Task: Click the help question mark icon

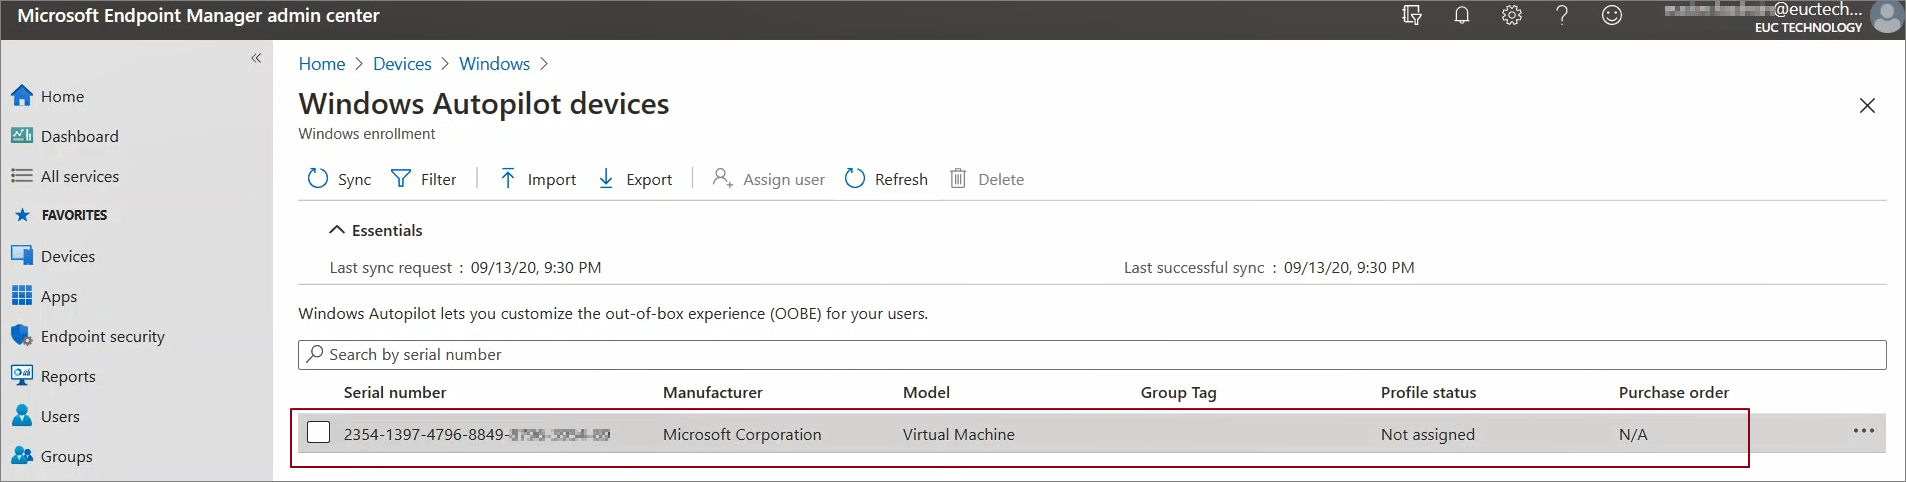Action: coord(1562,15)
